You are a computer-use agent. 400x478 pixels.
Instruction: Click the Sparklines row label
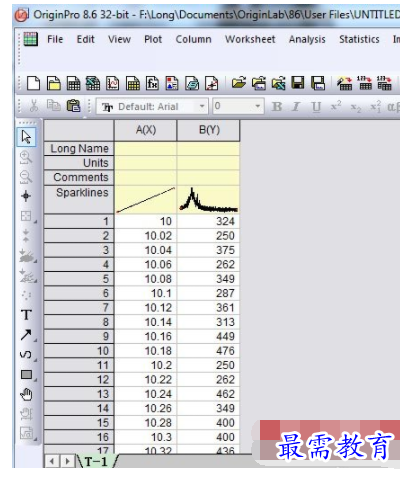click(x=79, y=200)
